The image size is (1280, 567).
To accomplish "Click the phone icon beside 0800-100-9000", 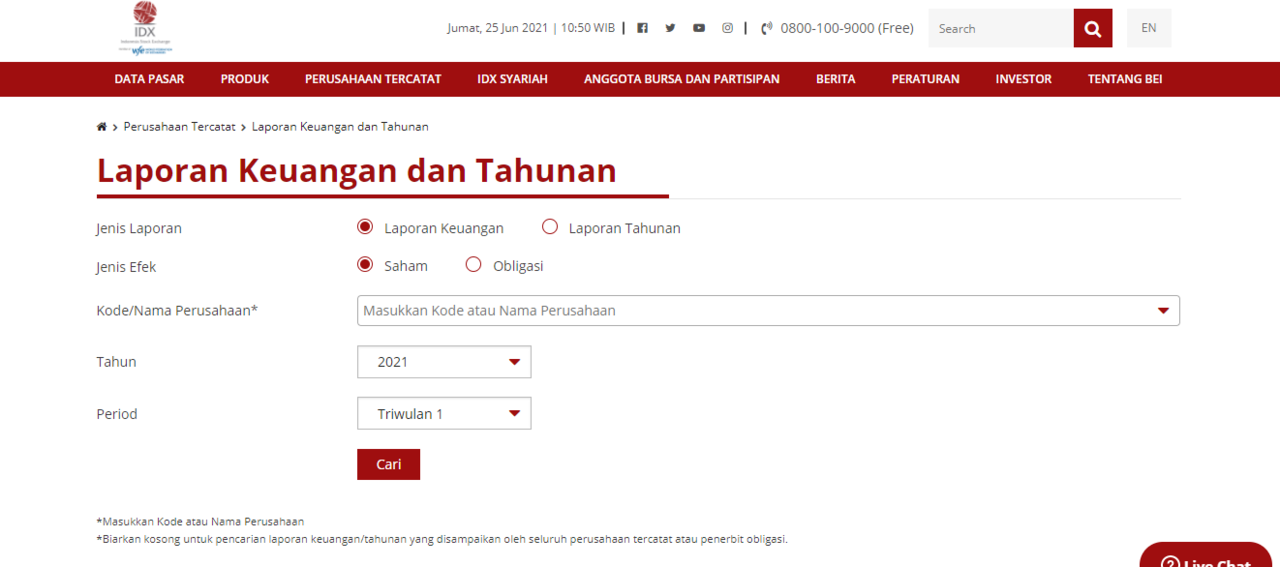I will click(x=767, y=28).
